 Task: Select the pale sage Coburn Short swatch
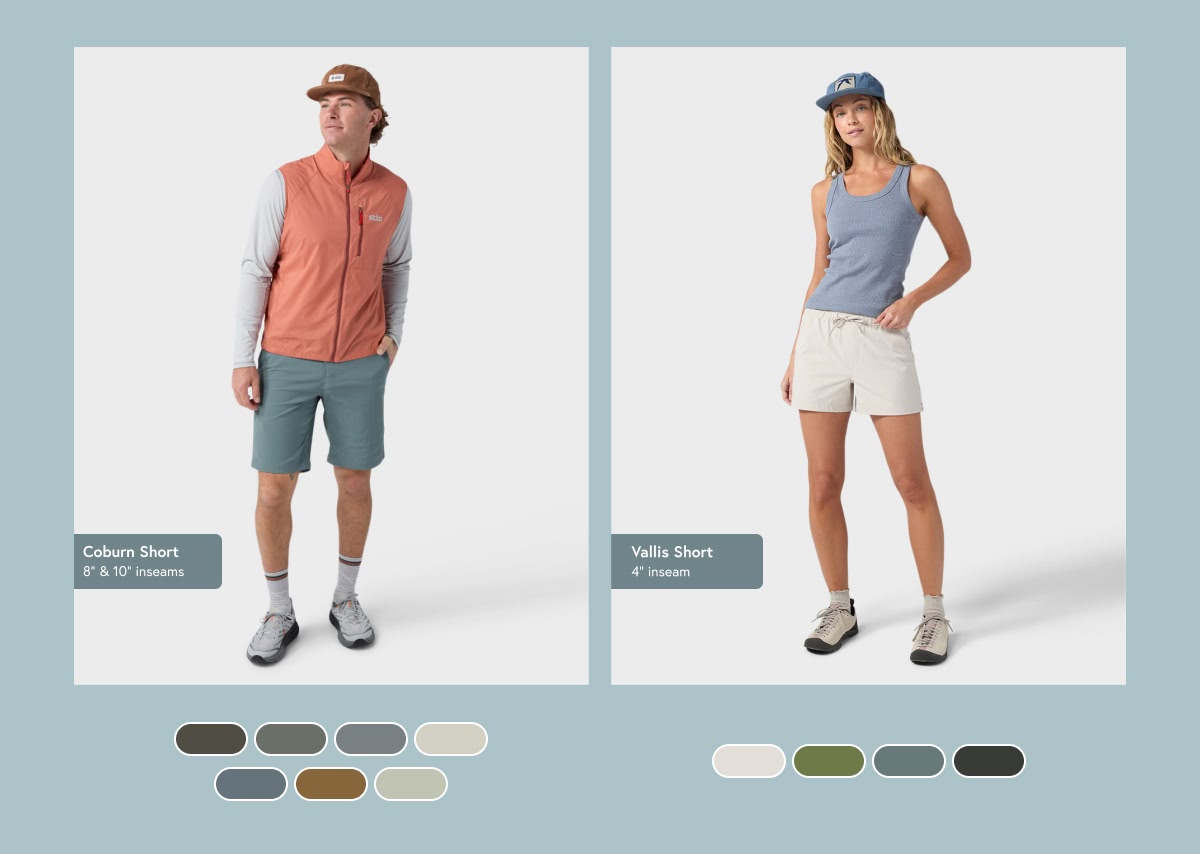(411, 784)
